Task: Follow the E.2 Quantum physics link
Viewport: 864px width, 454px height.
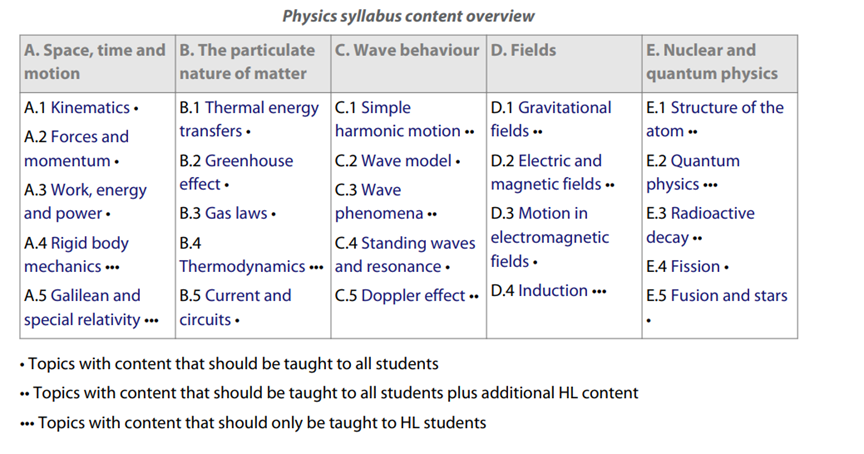Action: point(693,172)
